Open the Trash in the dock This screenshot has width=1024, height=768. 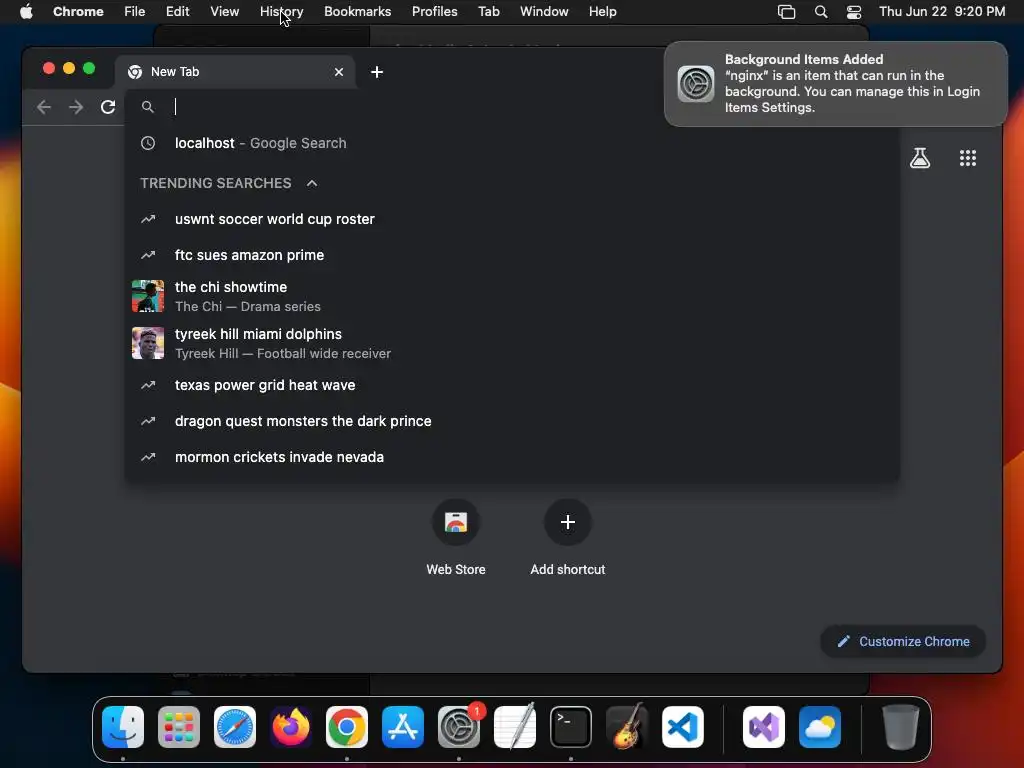(901, 727)
